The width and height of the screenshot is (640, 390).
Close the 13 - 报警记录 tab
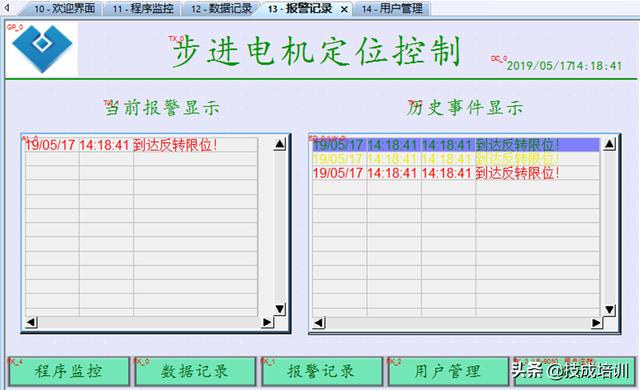(x=344, y=9)
